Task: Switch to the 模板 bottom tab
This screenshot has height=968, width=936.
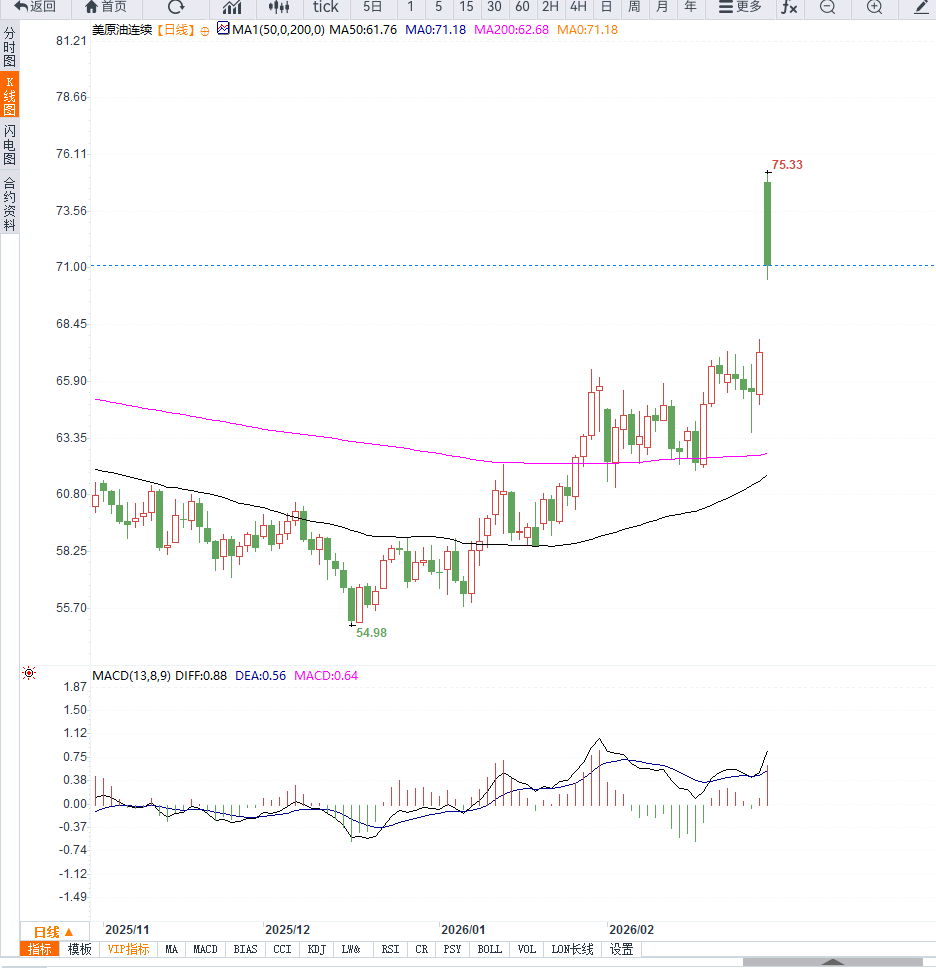Action: [79, 949]
